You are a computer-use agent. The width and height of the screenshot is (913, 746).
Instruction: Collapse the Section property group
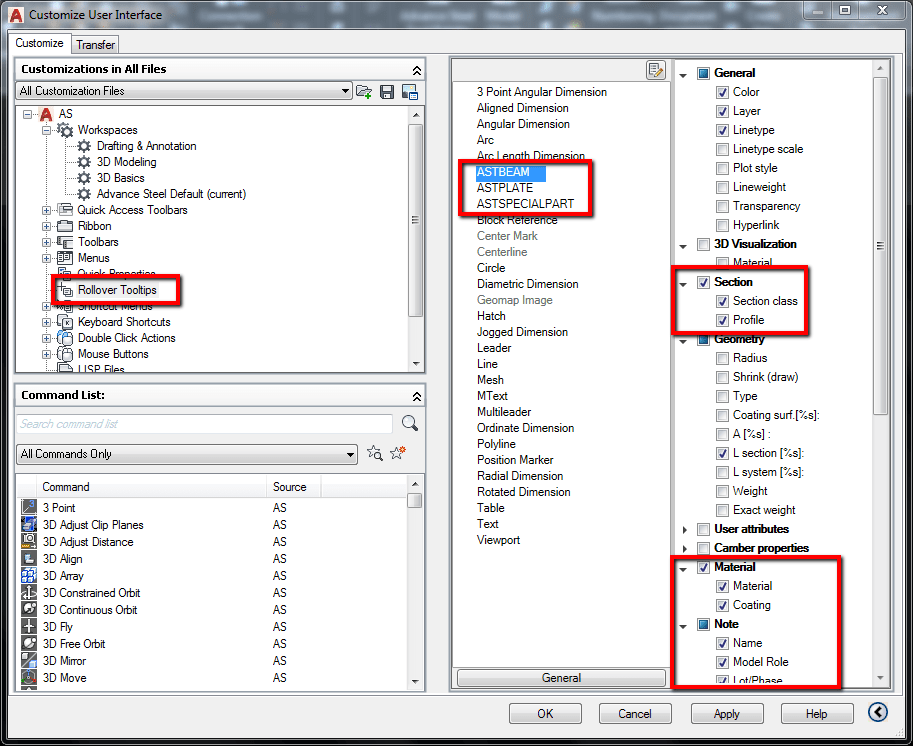click(684, 282)
